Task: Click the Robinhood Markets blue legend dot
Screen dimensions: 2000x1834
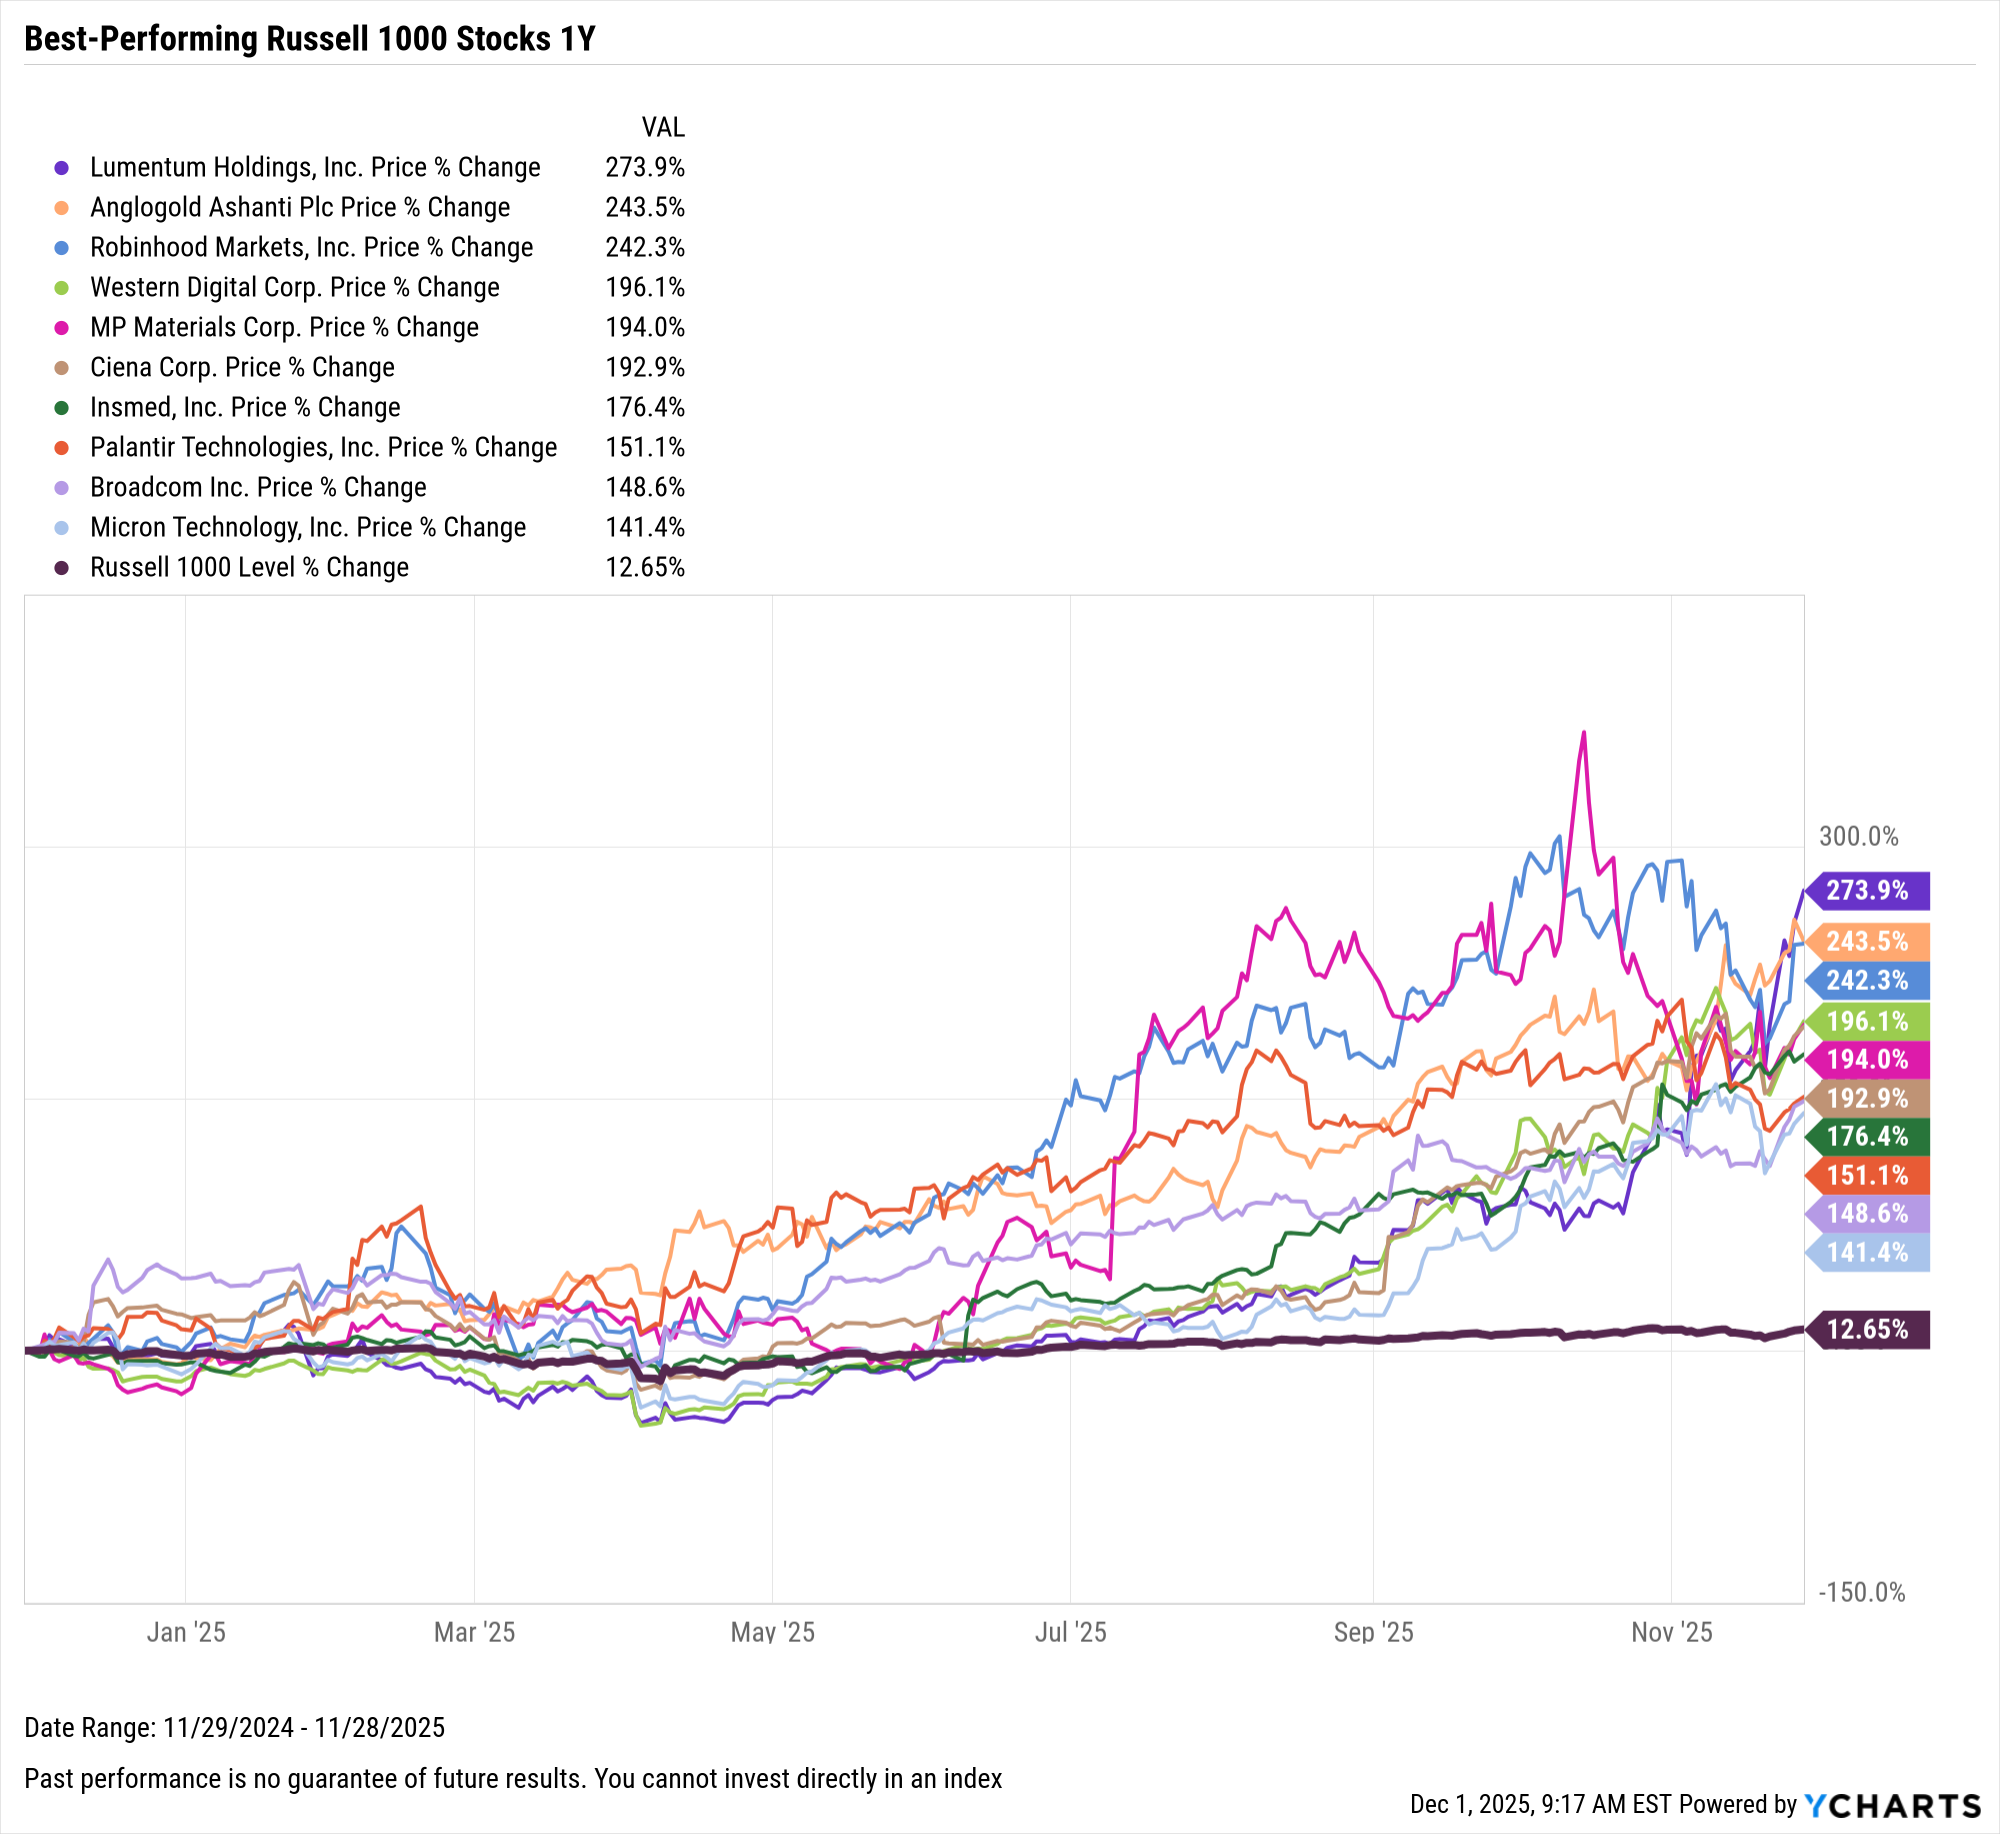Action: 62,248
